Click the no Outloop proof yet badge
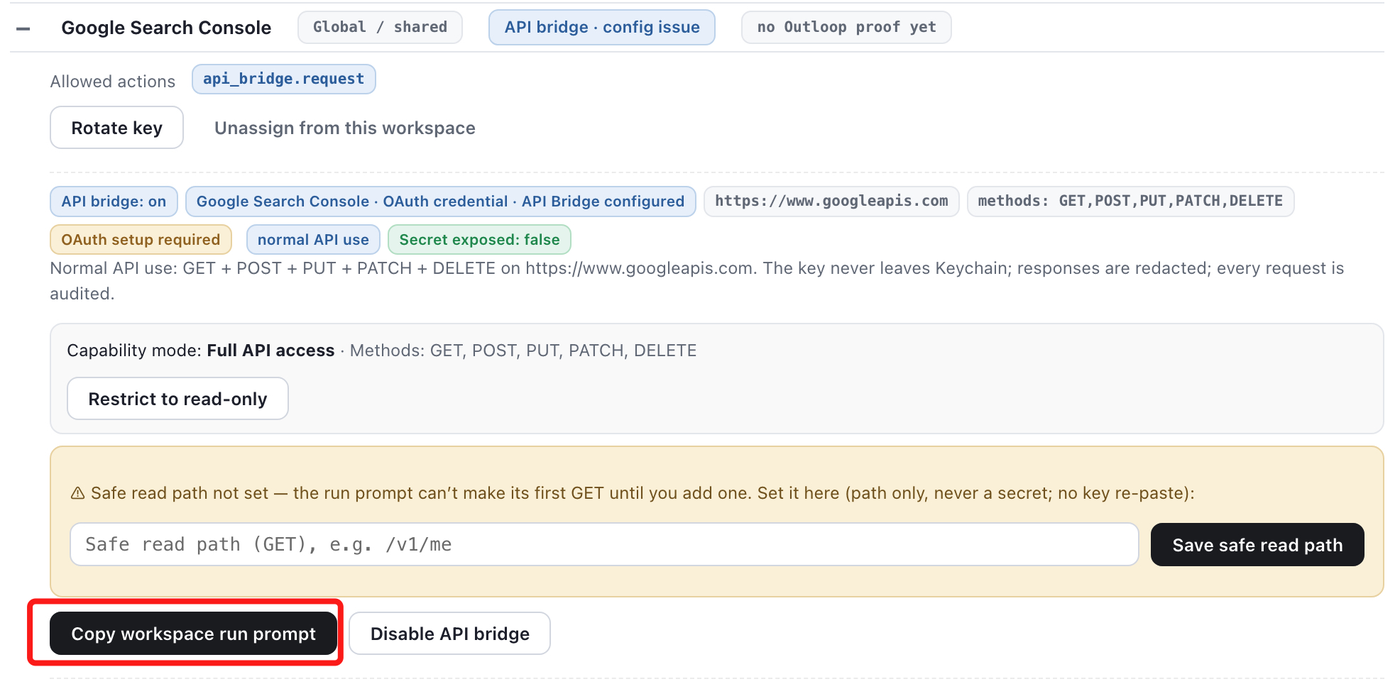Screen dimensions: 1400x684 846,27
